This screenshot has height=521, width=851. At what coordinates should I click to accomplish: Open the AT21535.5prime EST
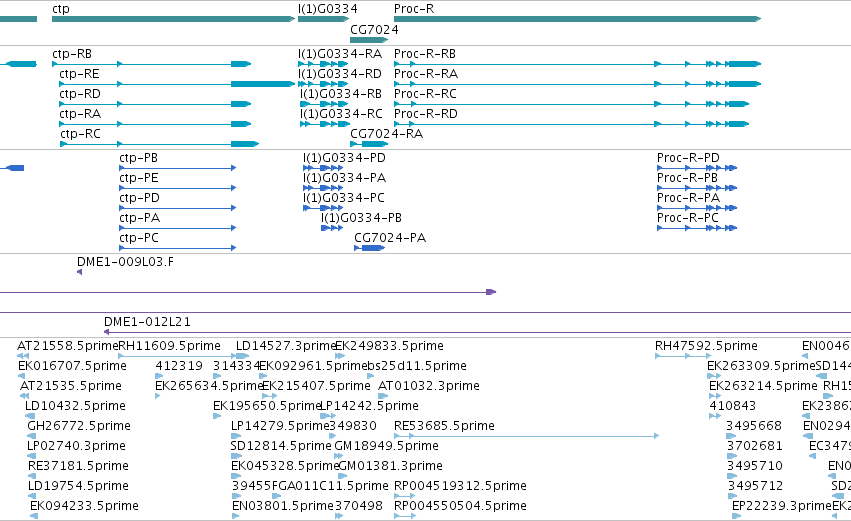point(71,386)
